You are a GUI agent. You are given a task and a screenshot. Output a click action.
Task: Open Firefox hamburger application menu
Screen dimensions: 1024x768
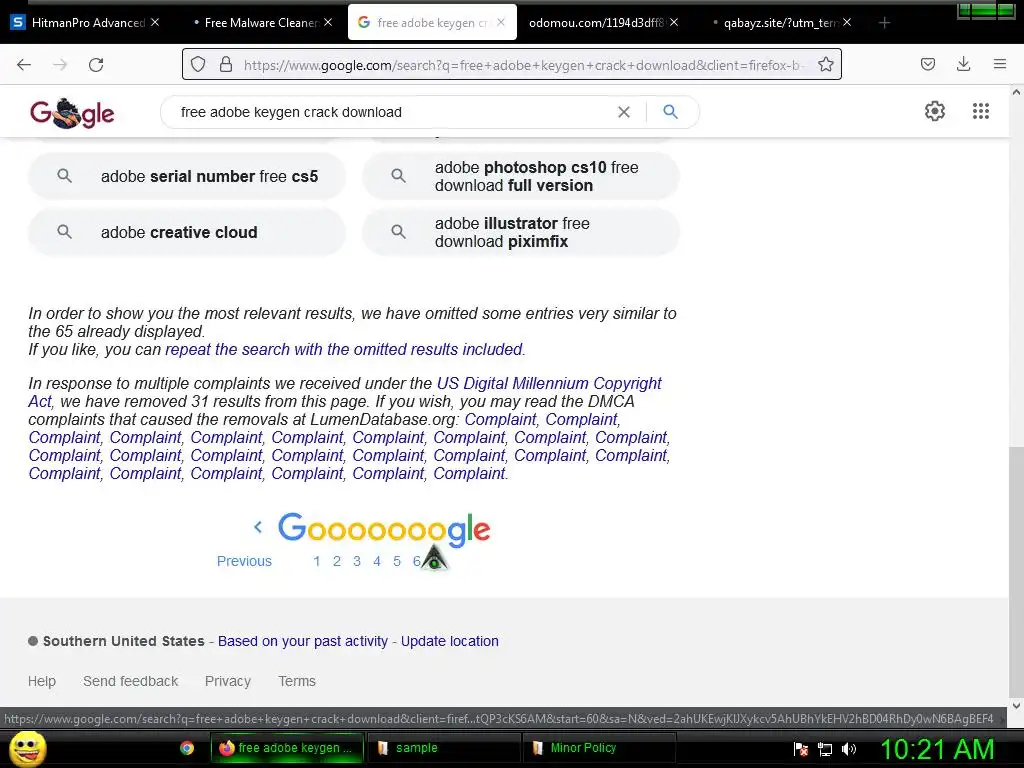[x=1000, y=64]
